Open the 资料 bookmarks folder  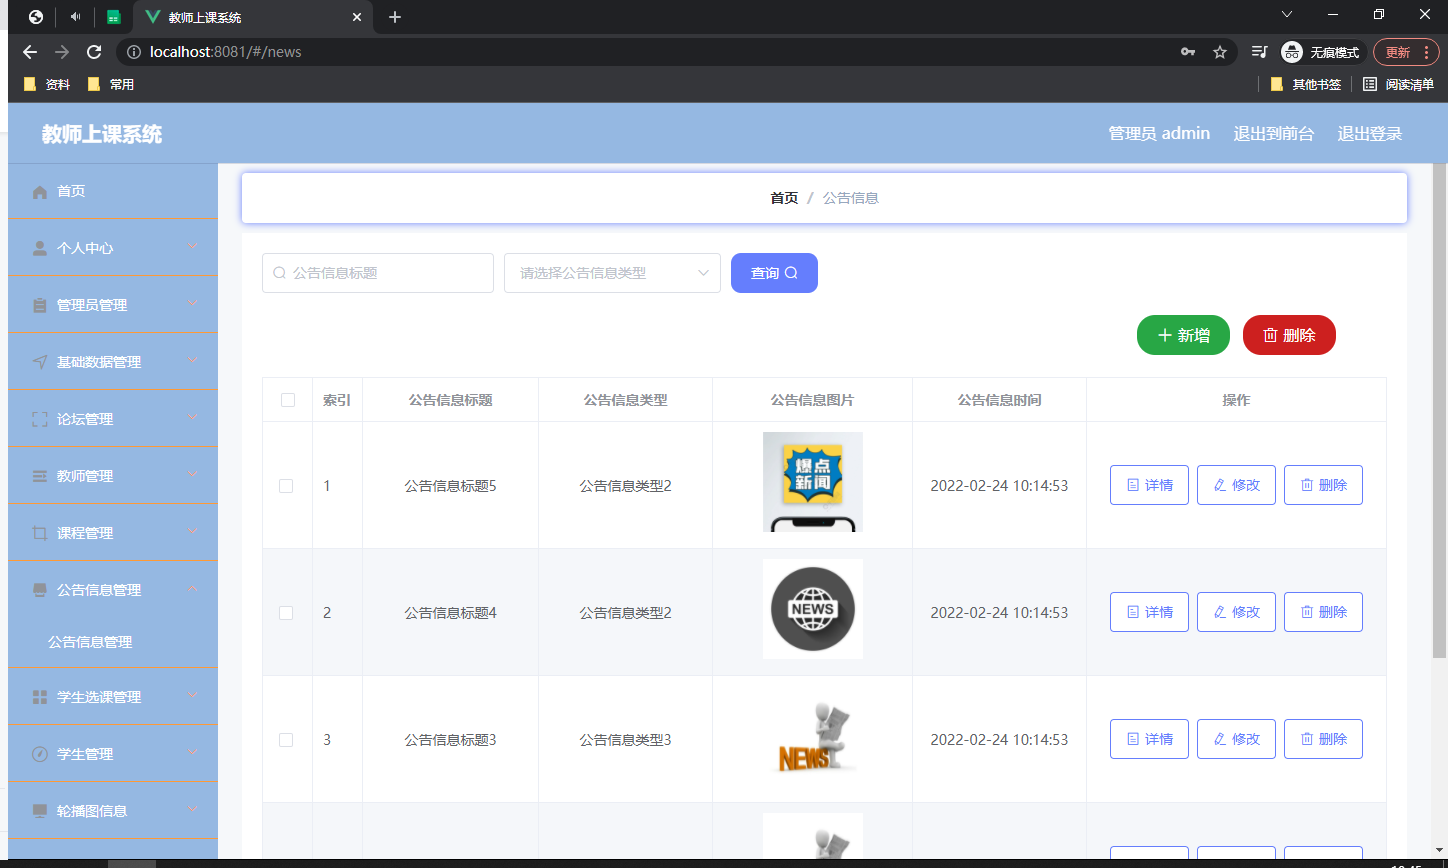tap(47, 85)
